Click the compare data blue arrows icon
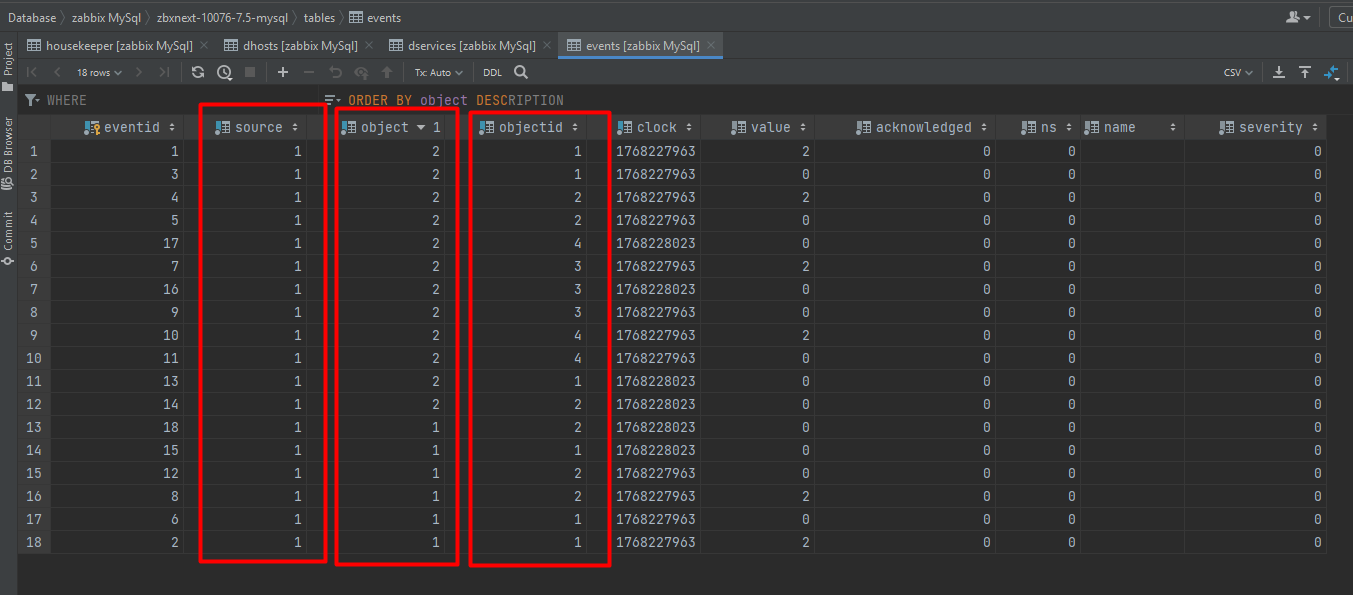This screenshot has width=1353, height=595. coord(1331,72)
